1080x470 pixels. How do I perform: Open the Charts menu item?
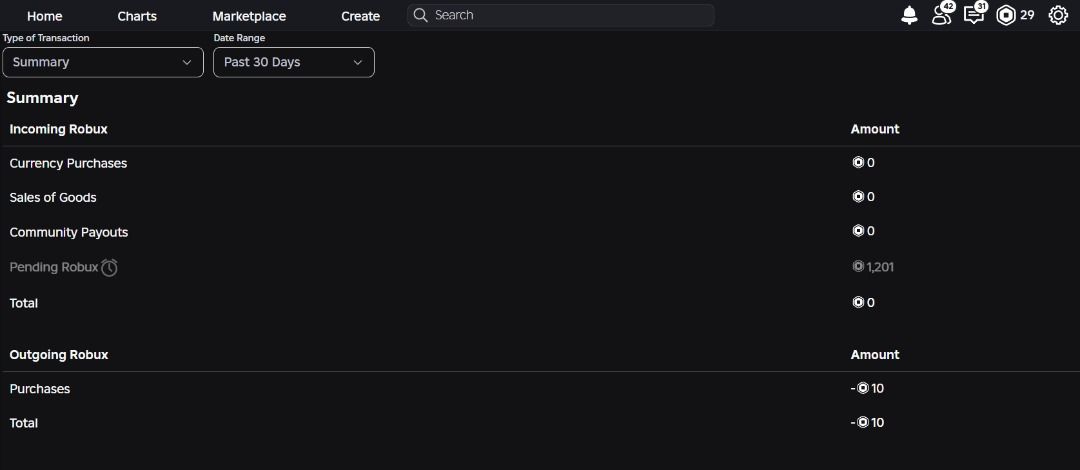137,16
